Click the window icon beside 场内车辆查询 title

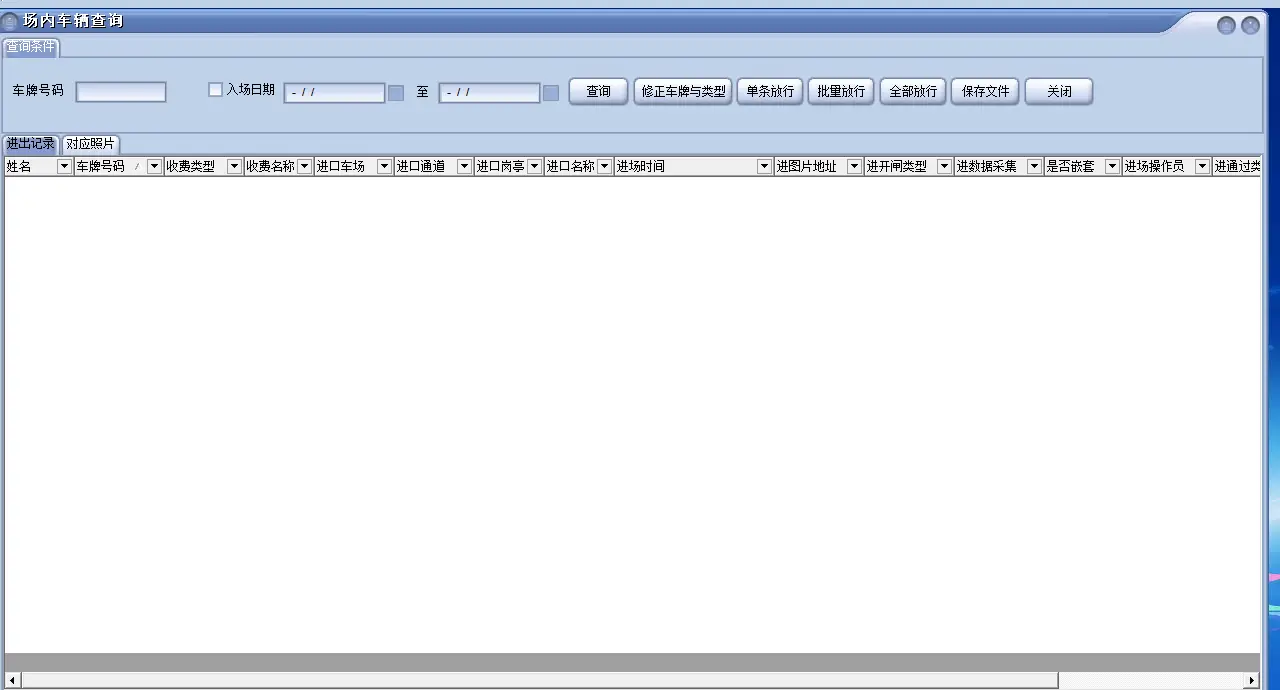[x=10, y=21]
